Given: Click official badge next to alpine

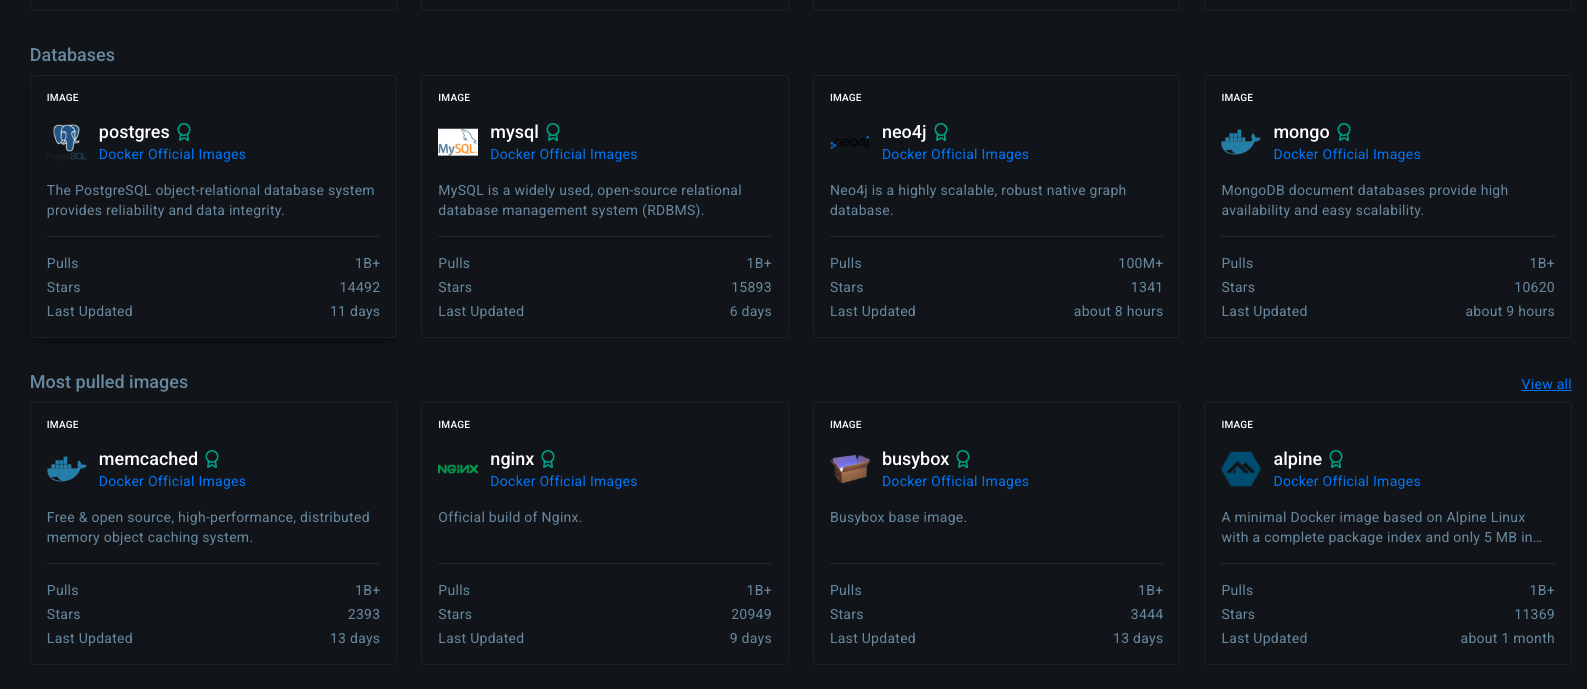Looking at the screenshot, I should point(1336,459).
